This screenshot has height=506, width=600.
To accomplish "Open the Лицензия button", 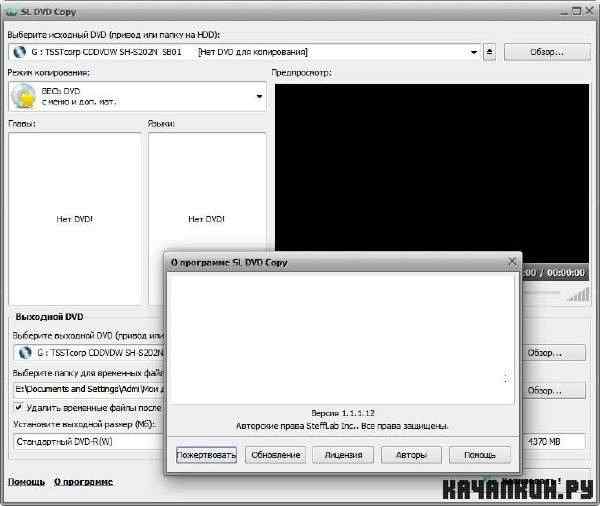I will tap(343, 455).
